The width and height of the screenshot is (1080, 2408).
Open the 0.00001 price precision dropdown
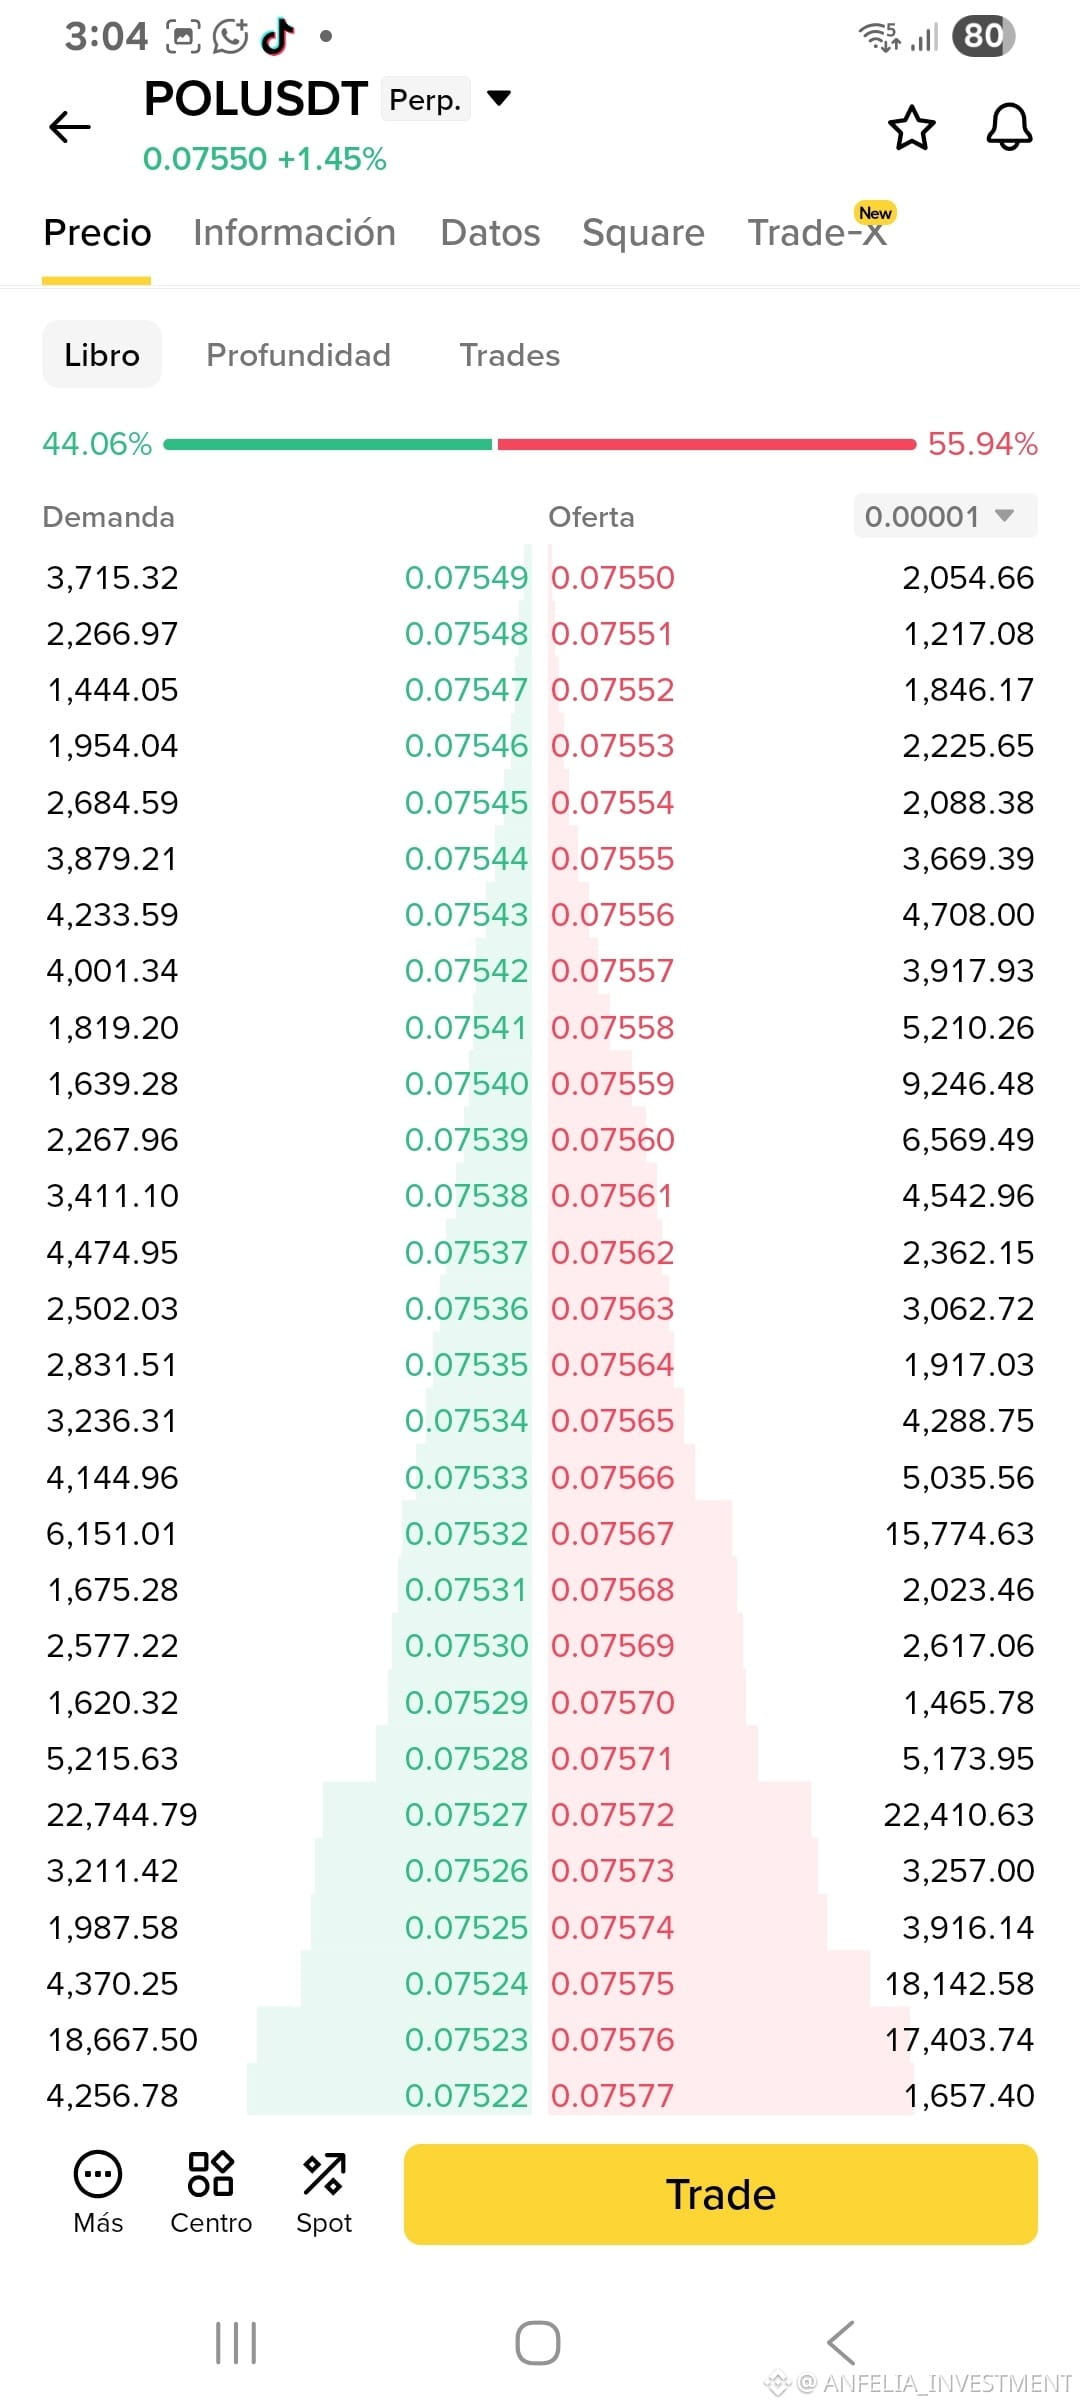945,516
